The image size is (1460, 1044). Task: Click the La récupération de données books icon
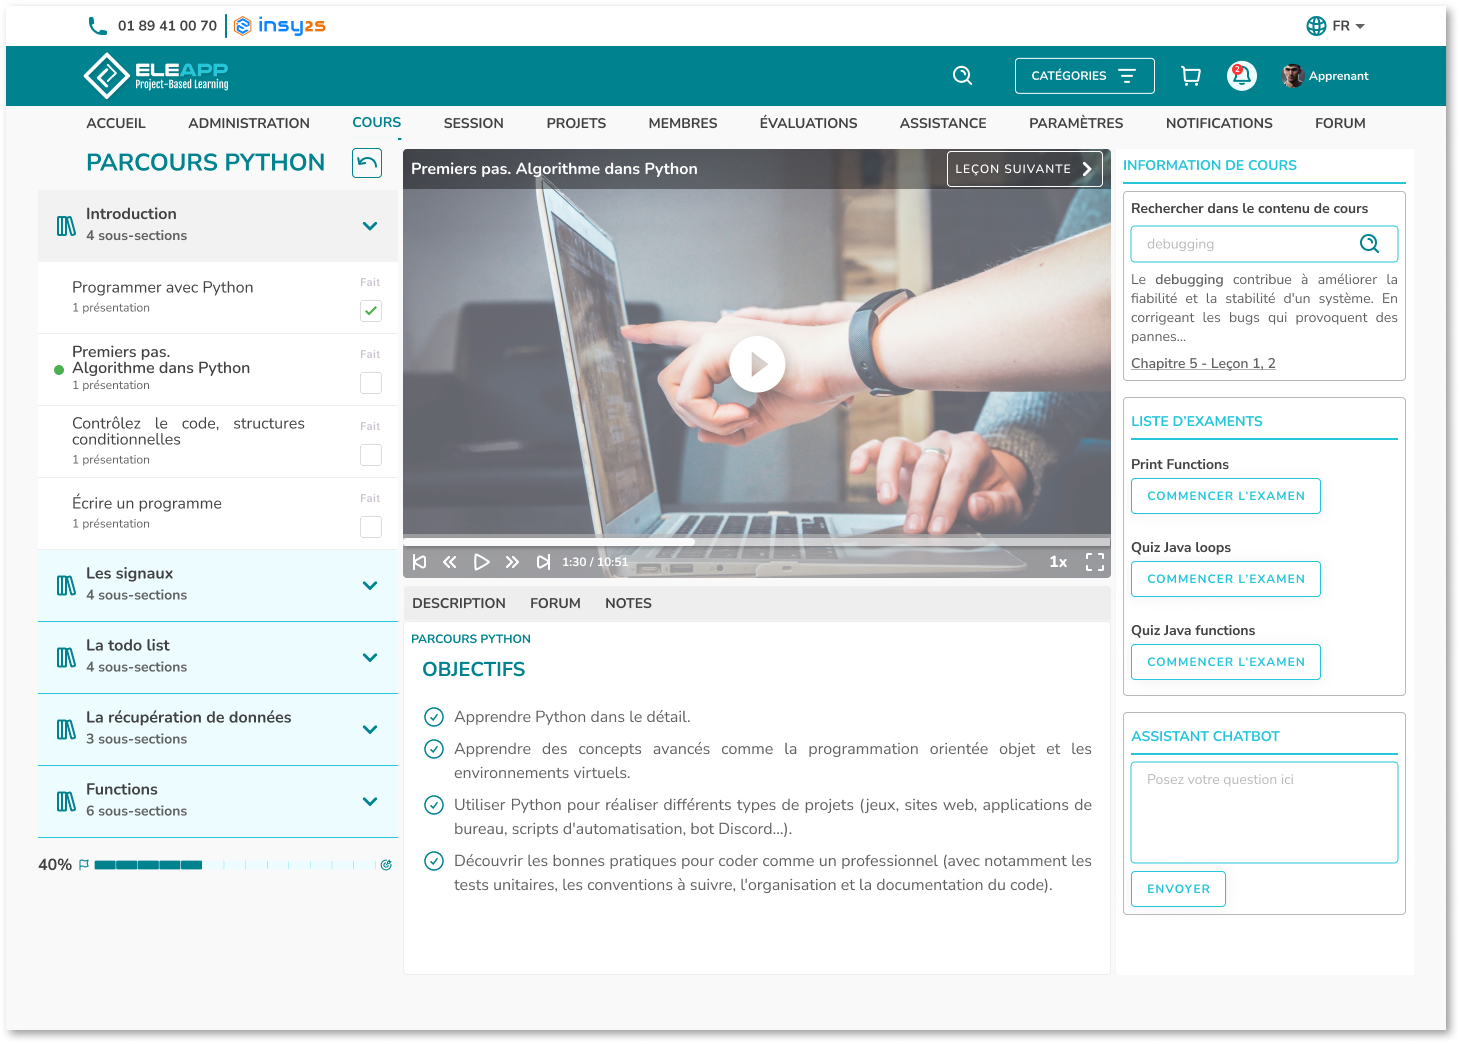coord(66,730)
